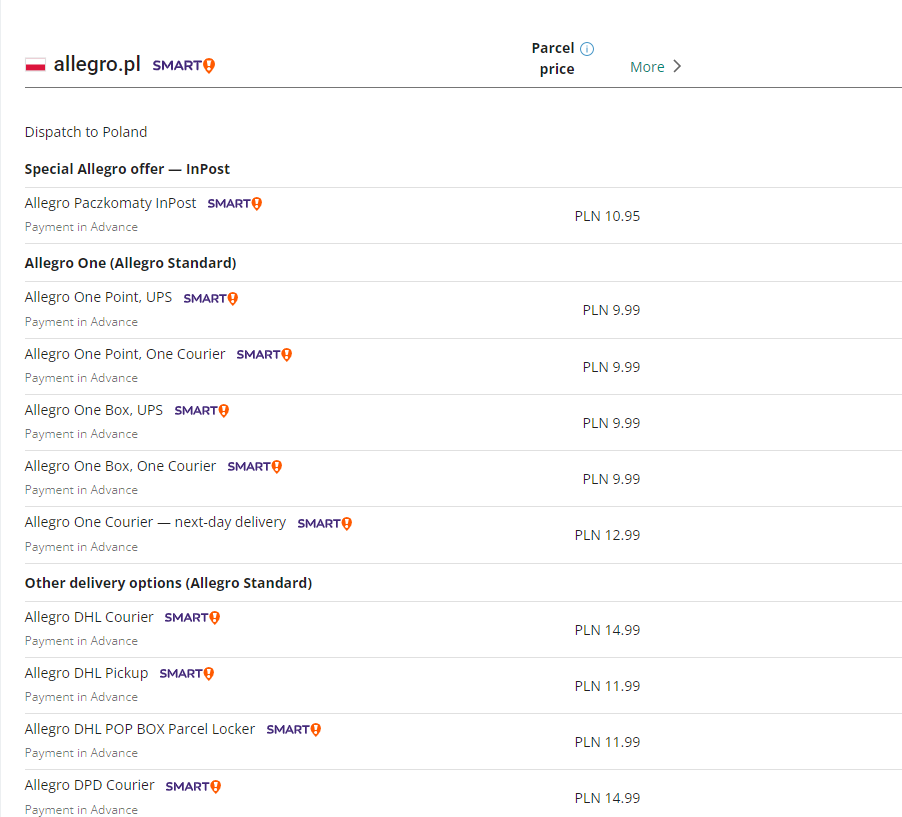
Task: Click the Poland flag icon
Action: point(35,65)
